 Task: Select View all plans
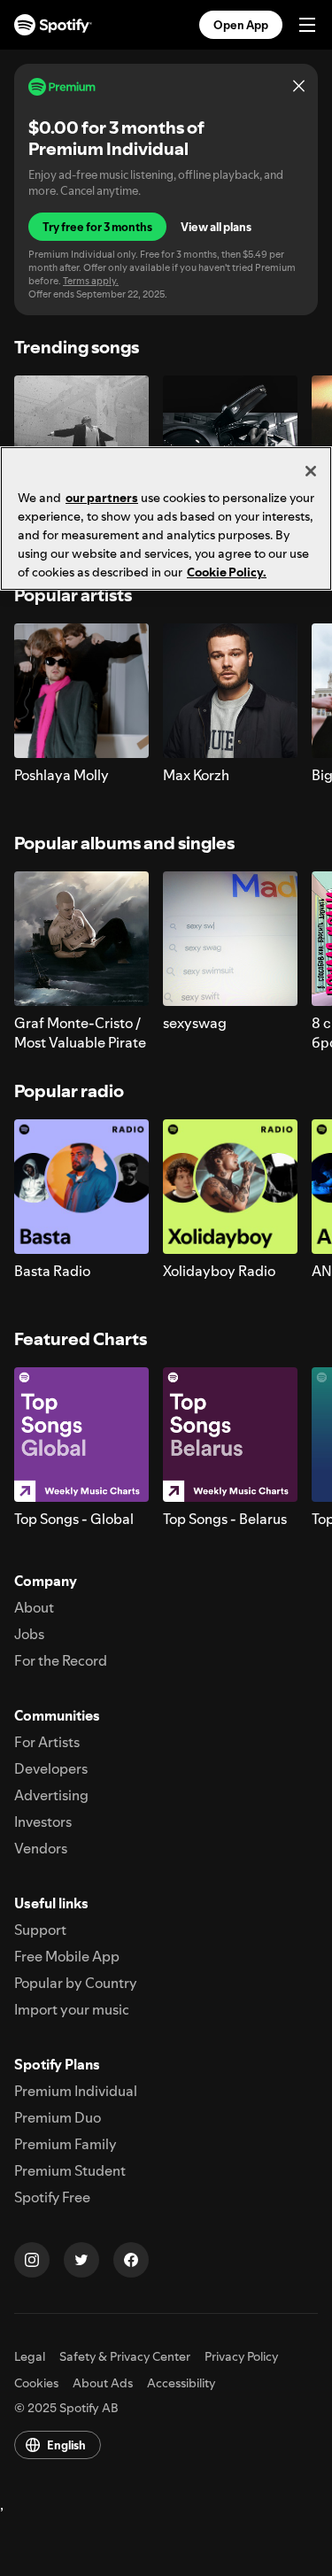coord(216,227)
